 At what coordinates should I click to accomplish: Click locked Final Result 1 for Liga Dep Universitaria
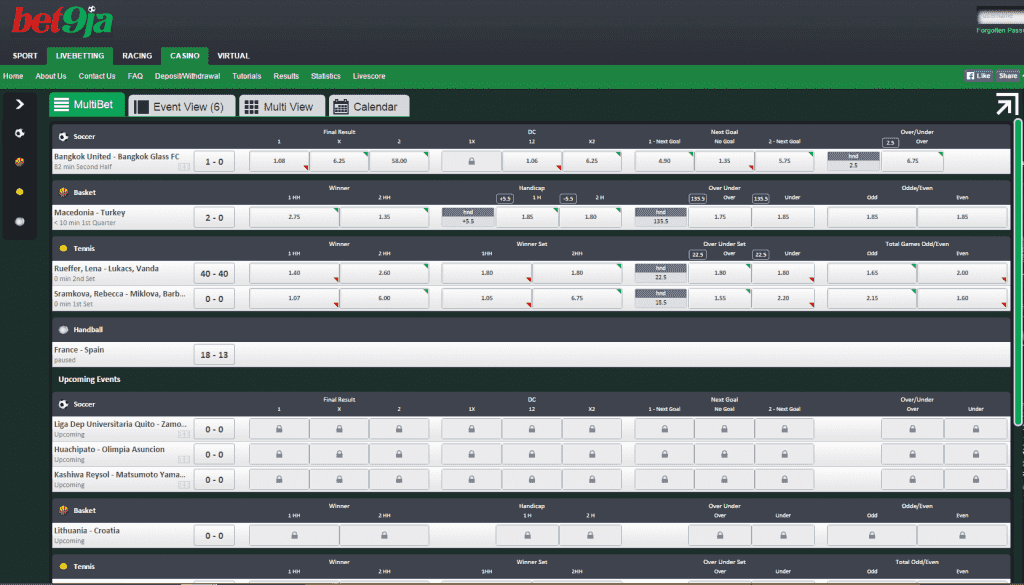coord(279,429)
